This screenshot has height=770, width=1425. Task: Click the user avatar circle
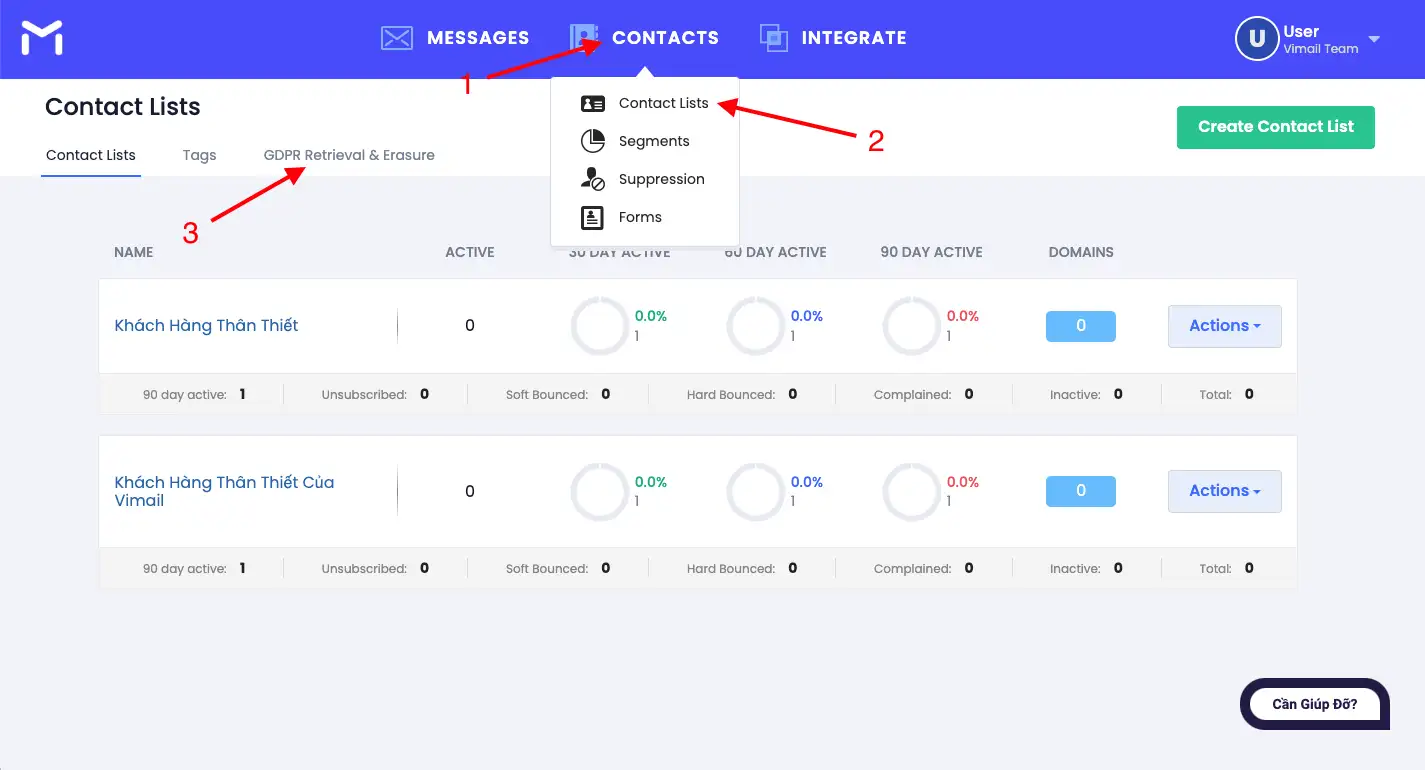point(1256,39)
